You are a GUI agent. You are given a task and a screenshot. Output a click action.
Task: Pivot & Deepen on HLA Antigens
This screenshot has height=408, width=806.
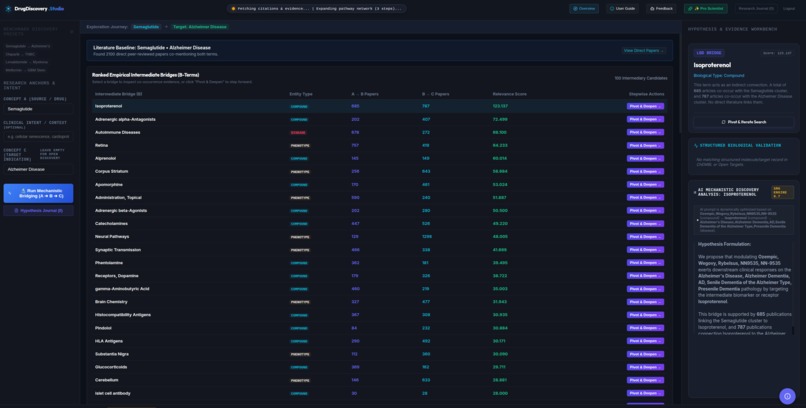(x=645, y=341)
